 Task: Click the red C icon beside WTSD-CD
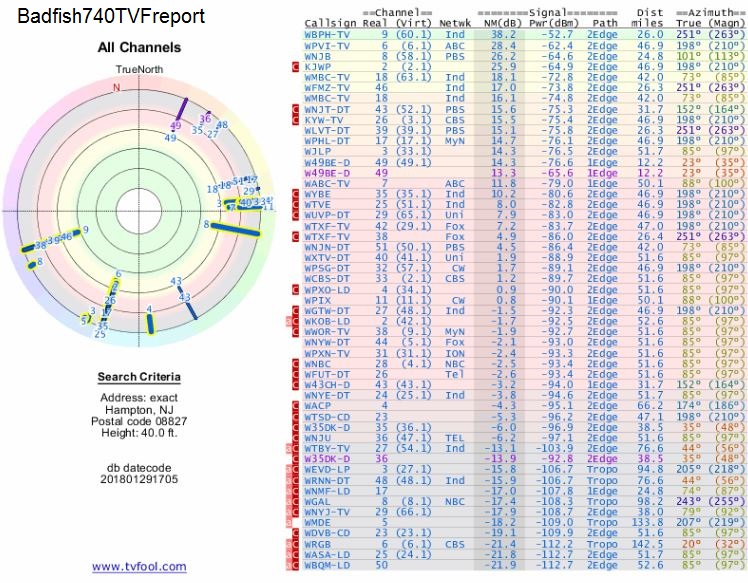[295, 416]
